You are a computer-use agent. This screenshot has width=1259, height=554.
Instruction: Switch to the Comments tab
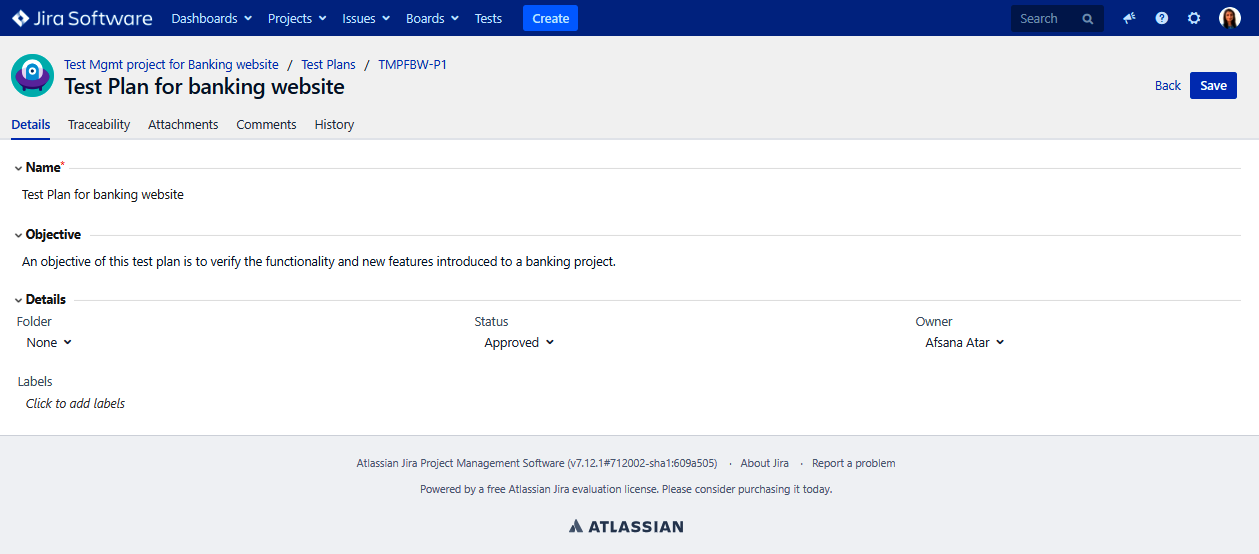tap(266, 124)
